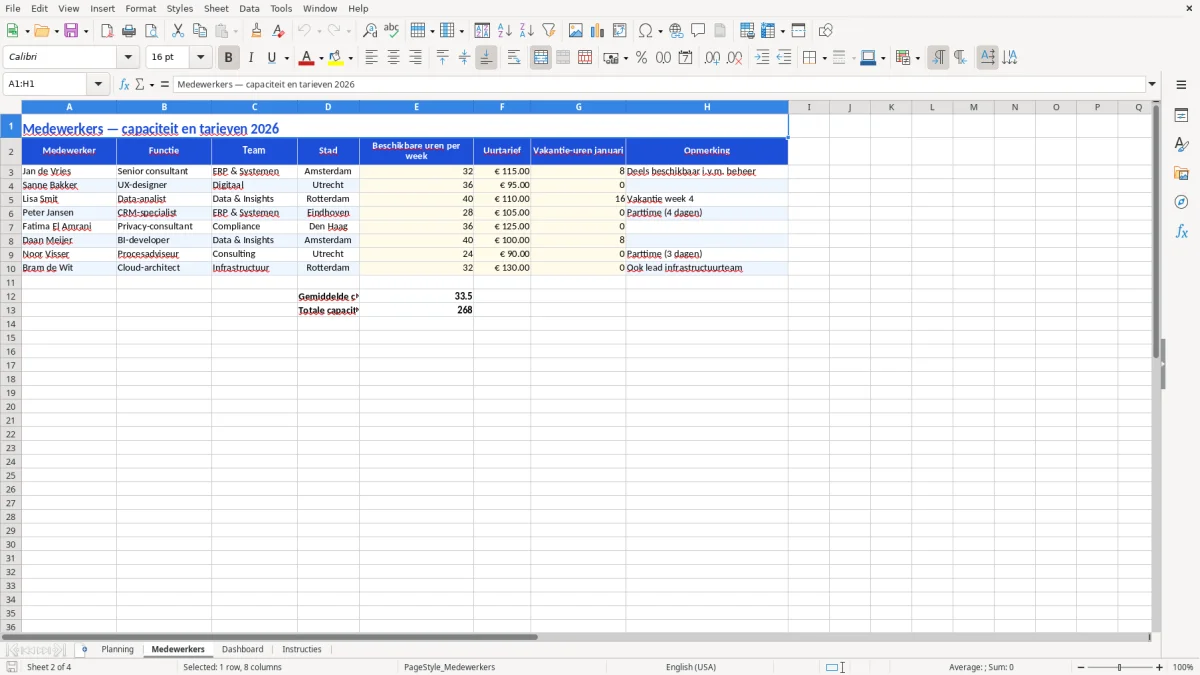Insert Chart icon in toolbar
Viewport: 1200px width, 675px height.
[598, 31]
